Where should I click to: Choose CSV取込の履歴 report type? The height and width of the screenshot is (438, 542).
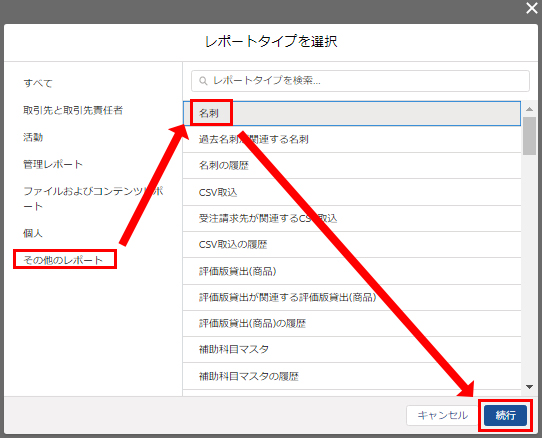point(352,245)
